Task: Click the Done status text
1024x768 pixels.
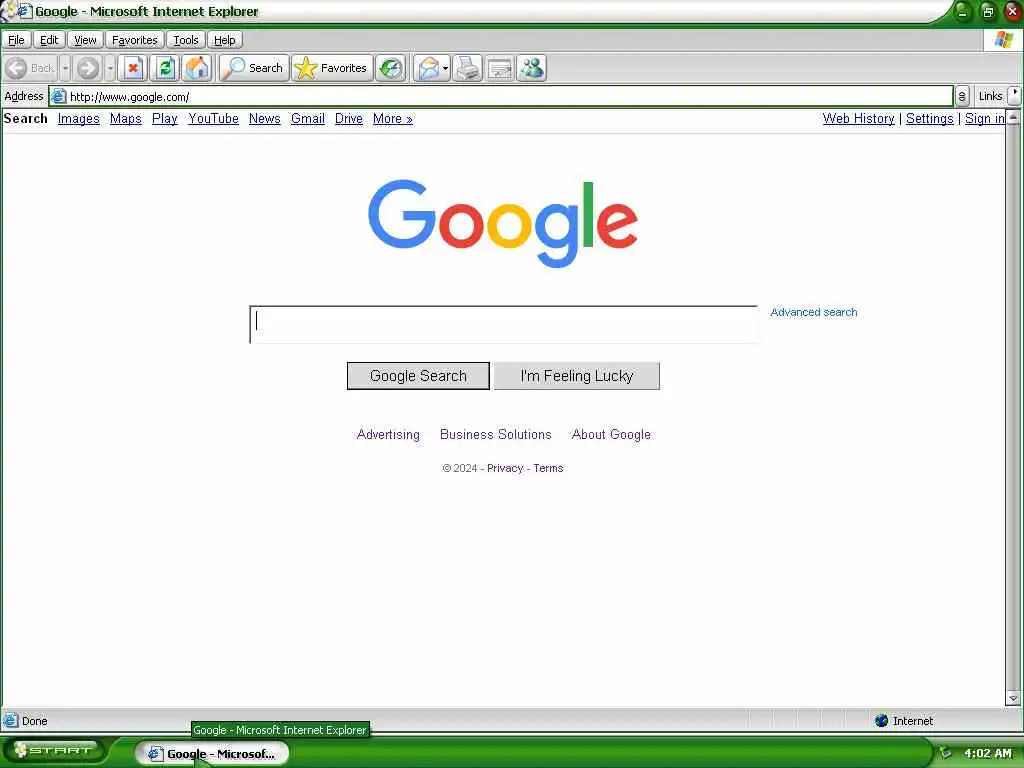Action: [35, 721]
